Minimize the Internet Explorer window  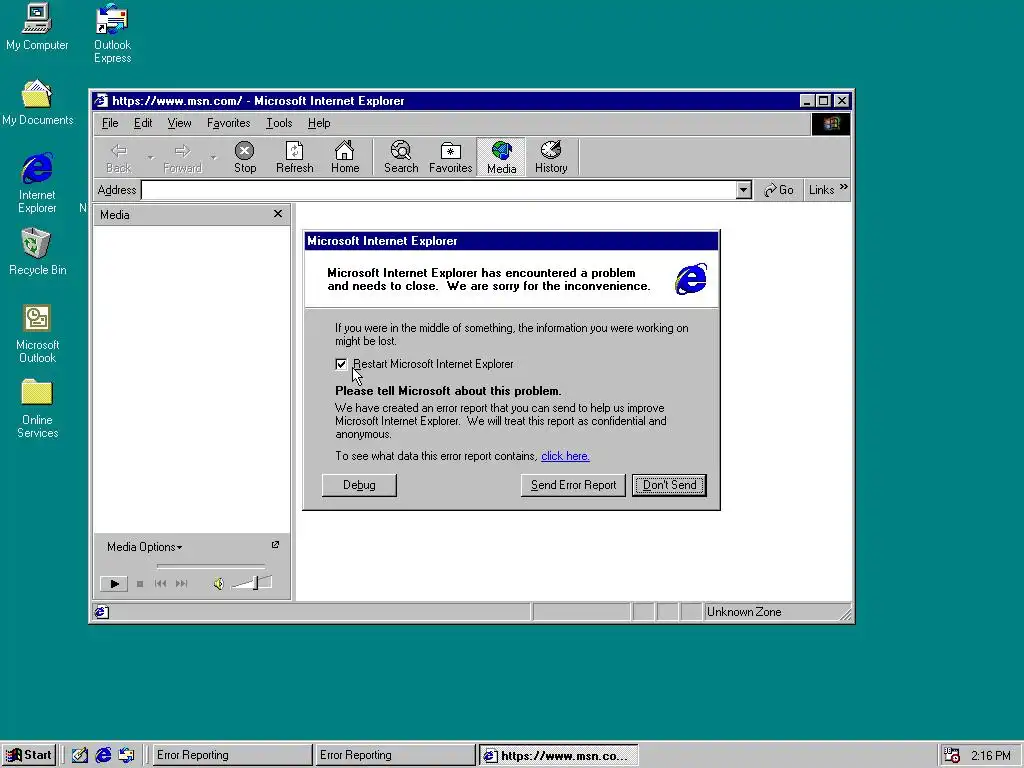[x=807, y=101]
